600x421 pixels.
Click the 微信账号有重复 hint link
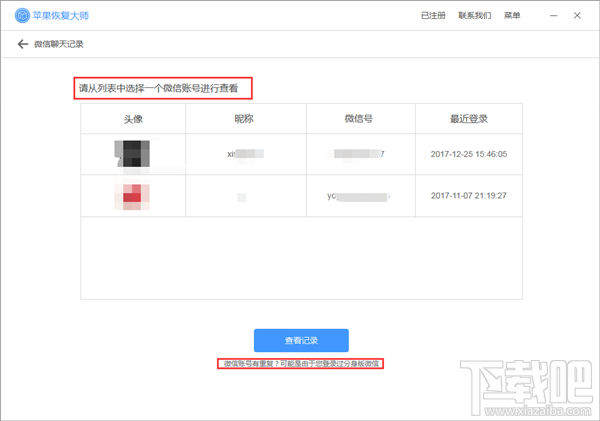[x=301, y=364]
